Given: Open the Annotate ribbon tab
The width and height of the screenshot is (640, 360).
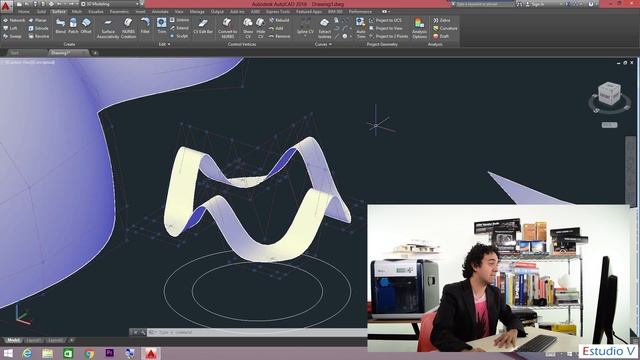Looking at the screenshot, I should [x=160, y=12].
